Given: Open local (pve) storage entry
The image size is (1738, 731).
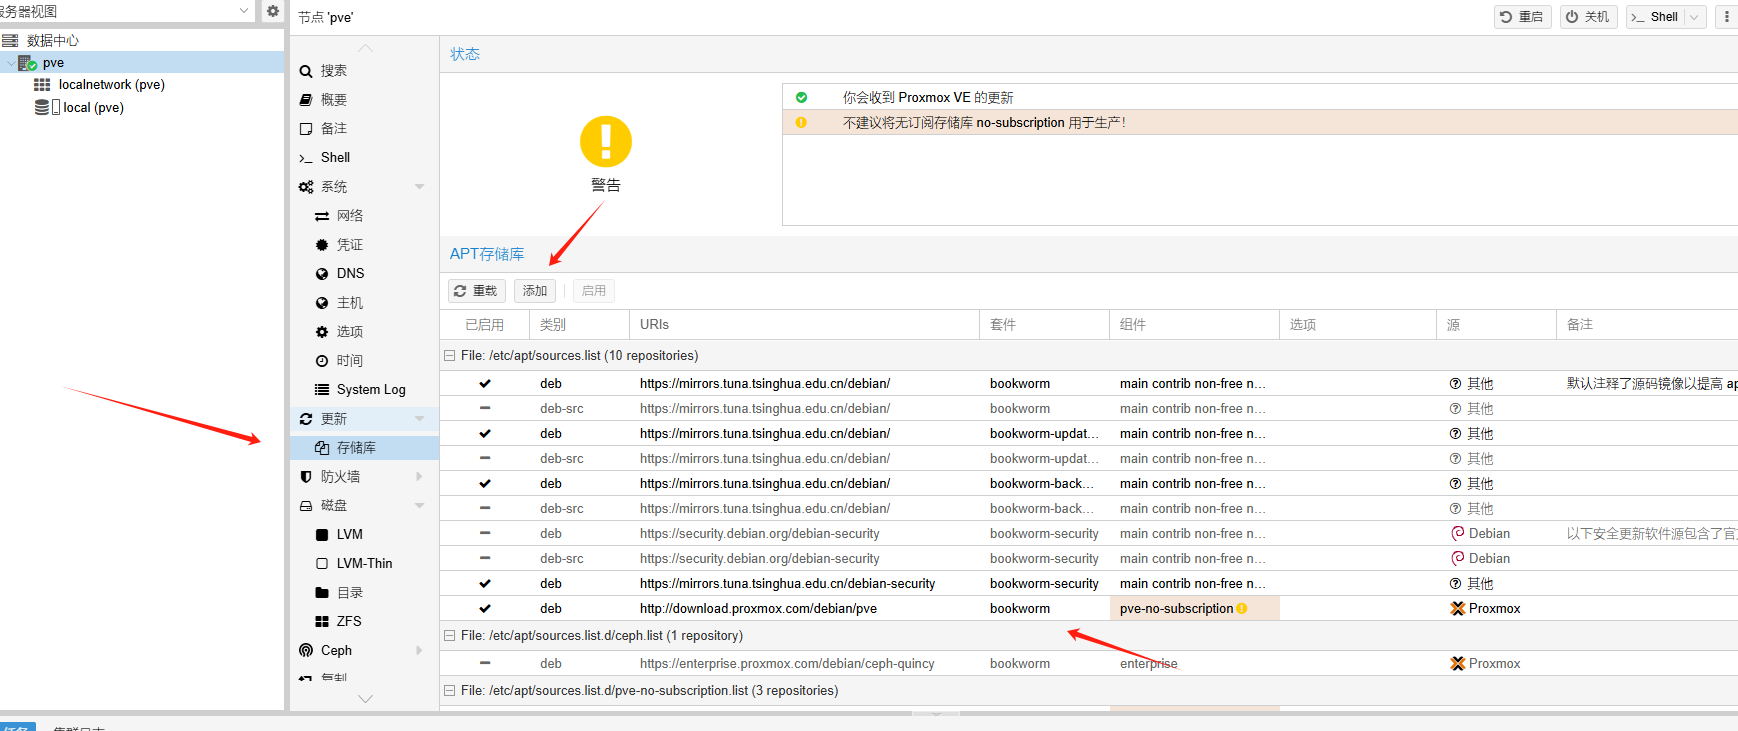Looking at the screenshot, I should [x=93, y=107].
